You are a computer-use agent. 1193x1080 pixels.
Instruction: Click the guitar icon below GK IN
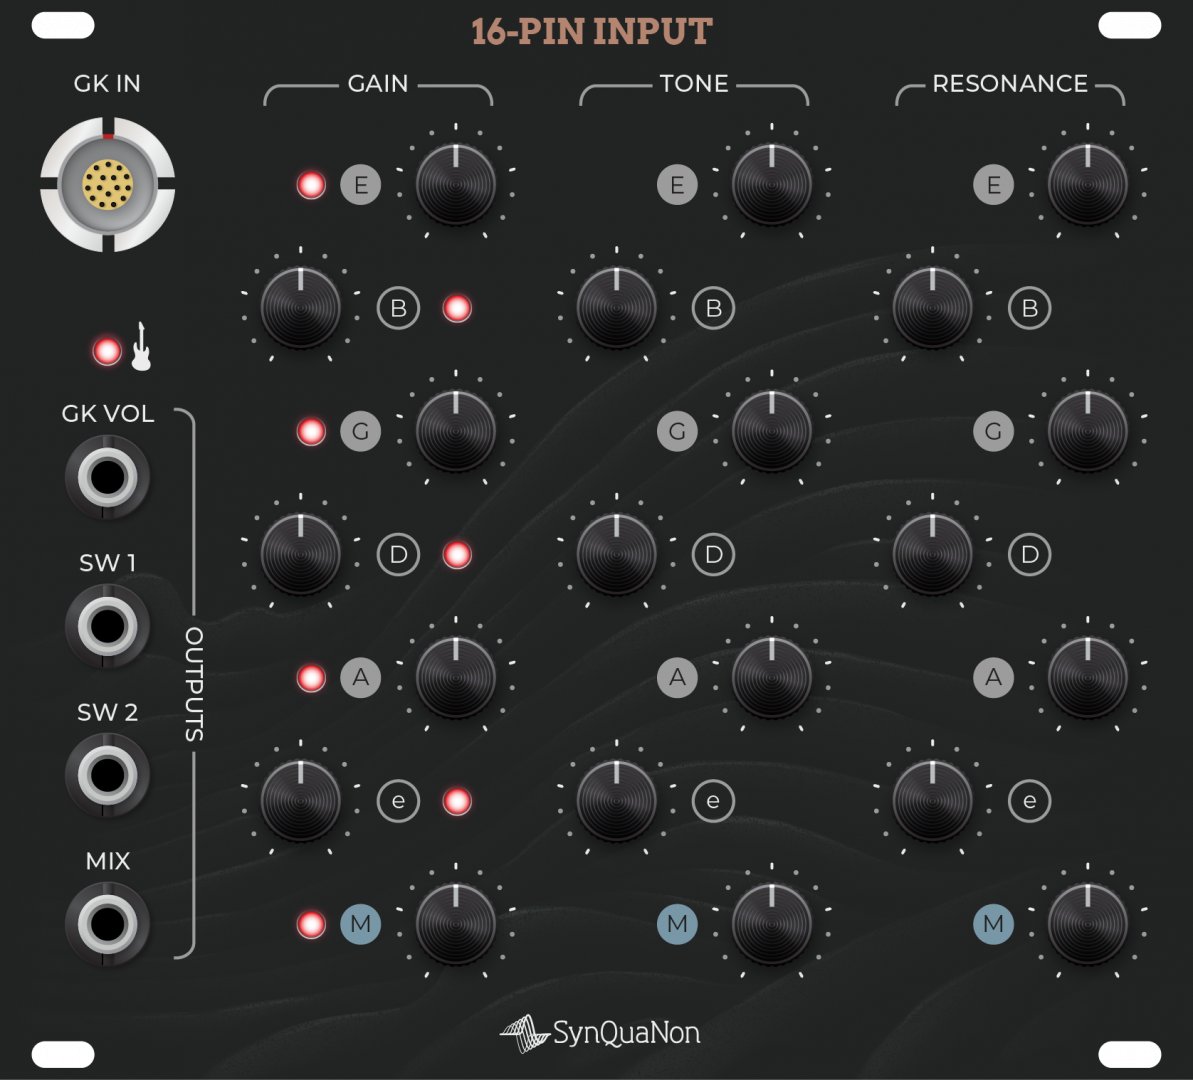[142, 347]
